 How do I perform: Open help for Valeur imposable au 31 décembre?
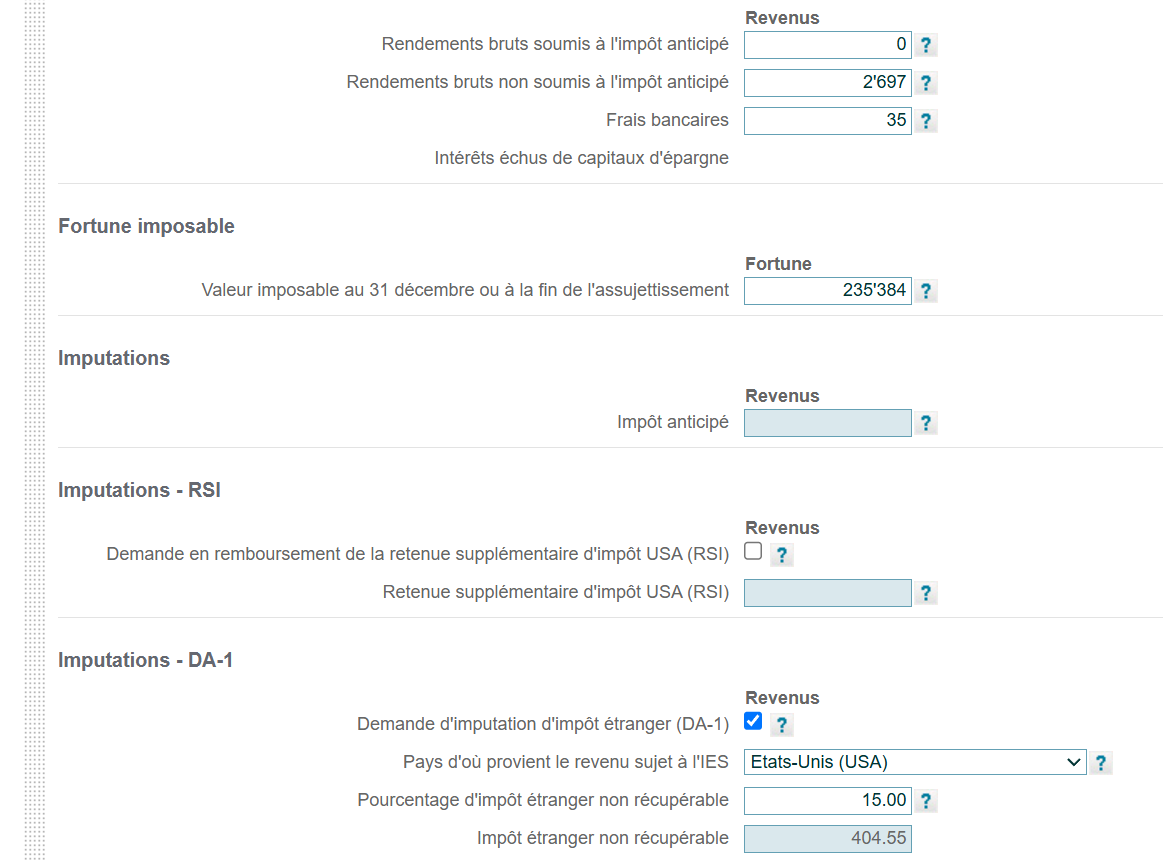point(926,291)
